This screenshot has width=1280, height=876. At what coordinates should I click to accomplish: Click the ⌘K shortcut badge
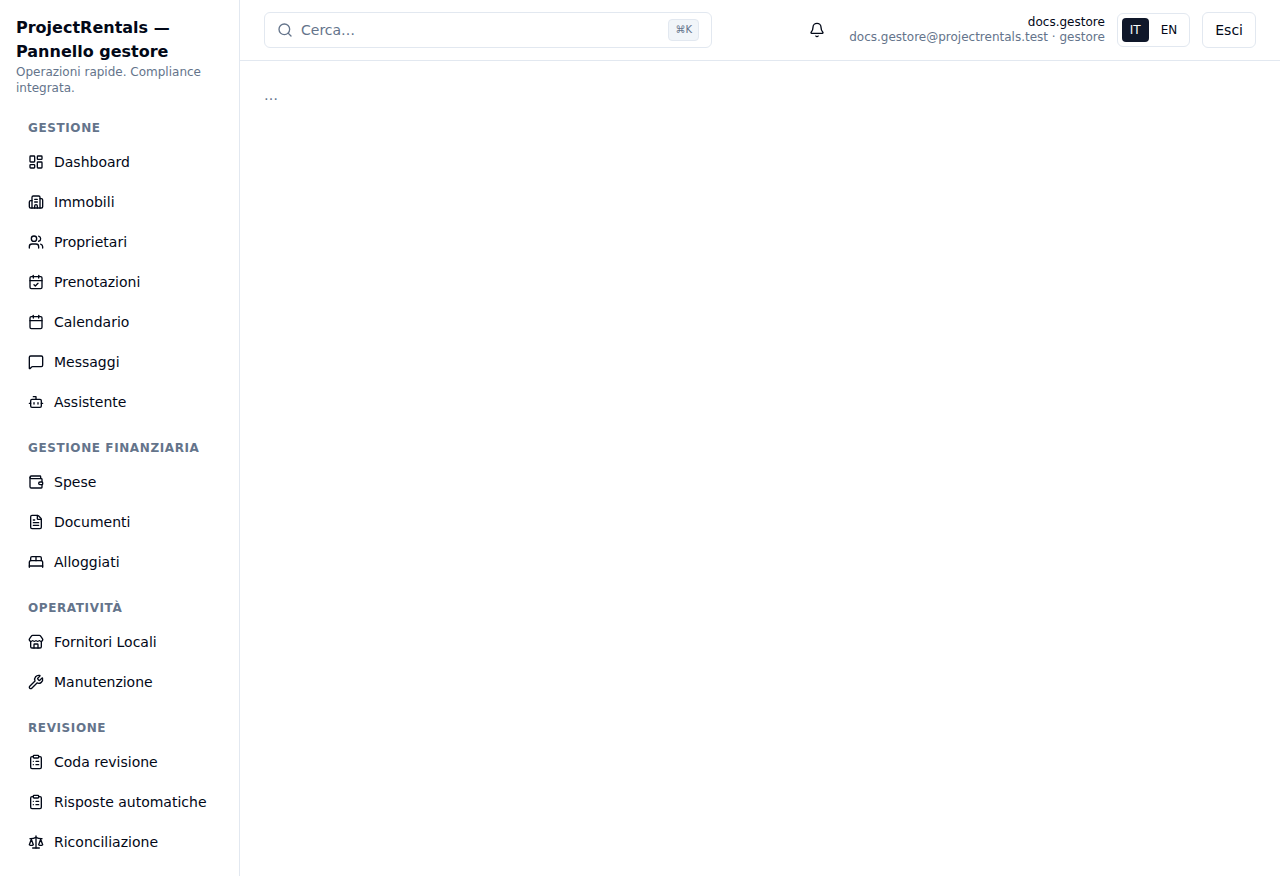tap(684, 30)
